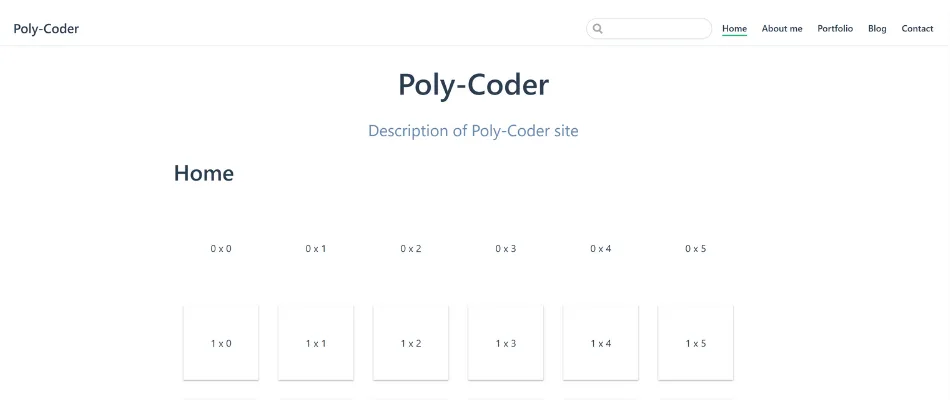Select the 1 x 1 card
Viewport: 950px width, 400px height.
tap(316, 343)
